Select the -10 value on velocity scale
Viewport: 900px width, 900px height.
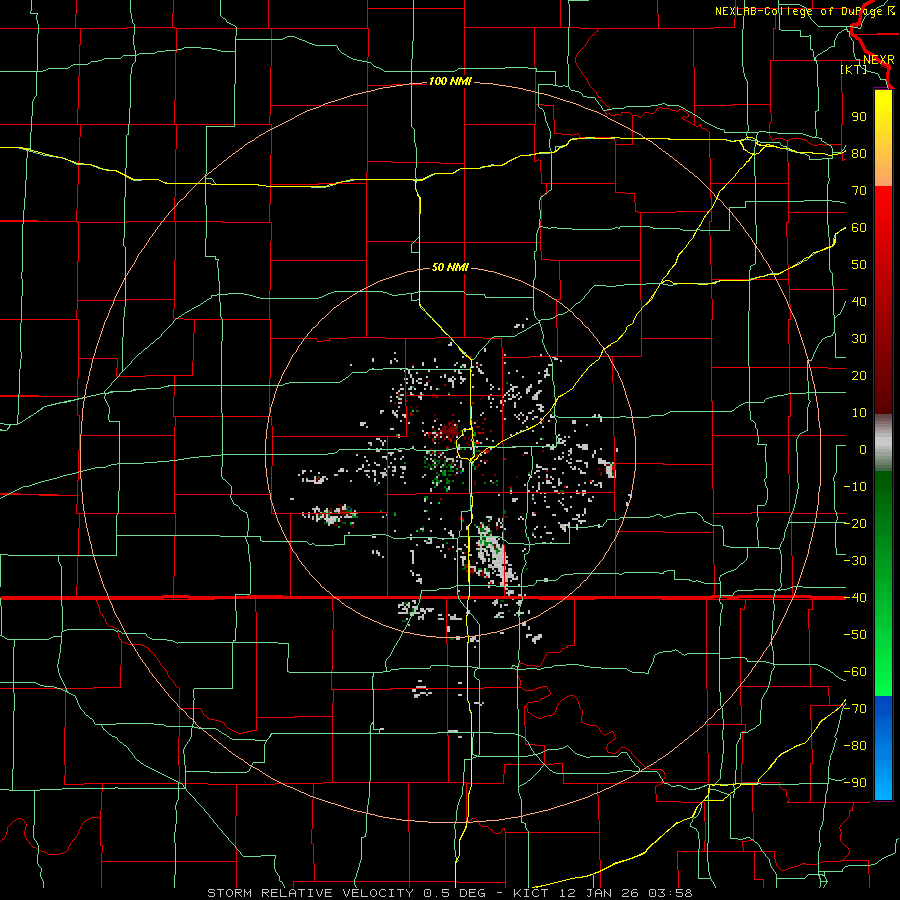[x=855, y=487]
